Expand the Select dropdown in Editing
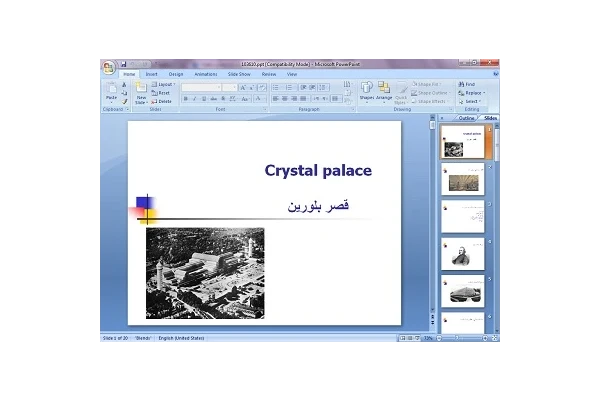 (471, 101)
